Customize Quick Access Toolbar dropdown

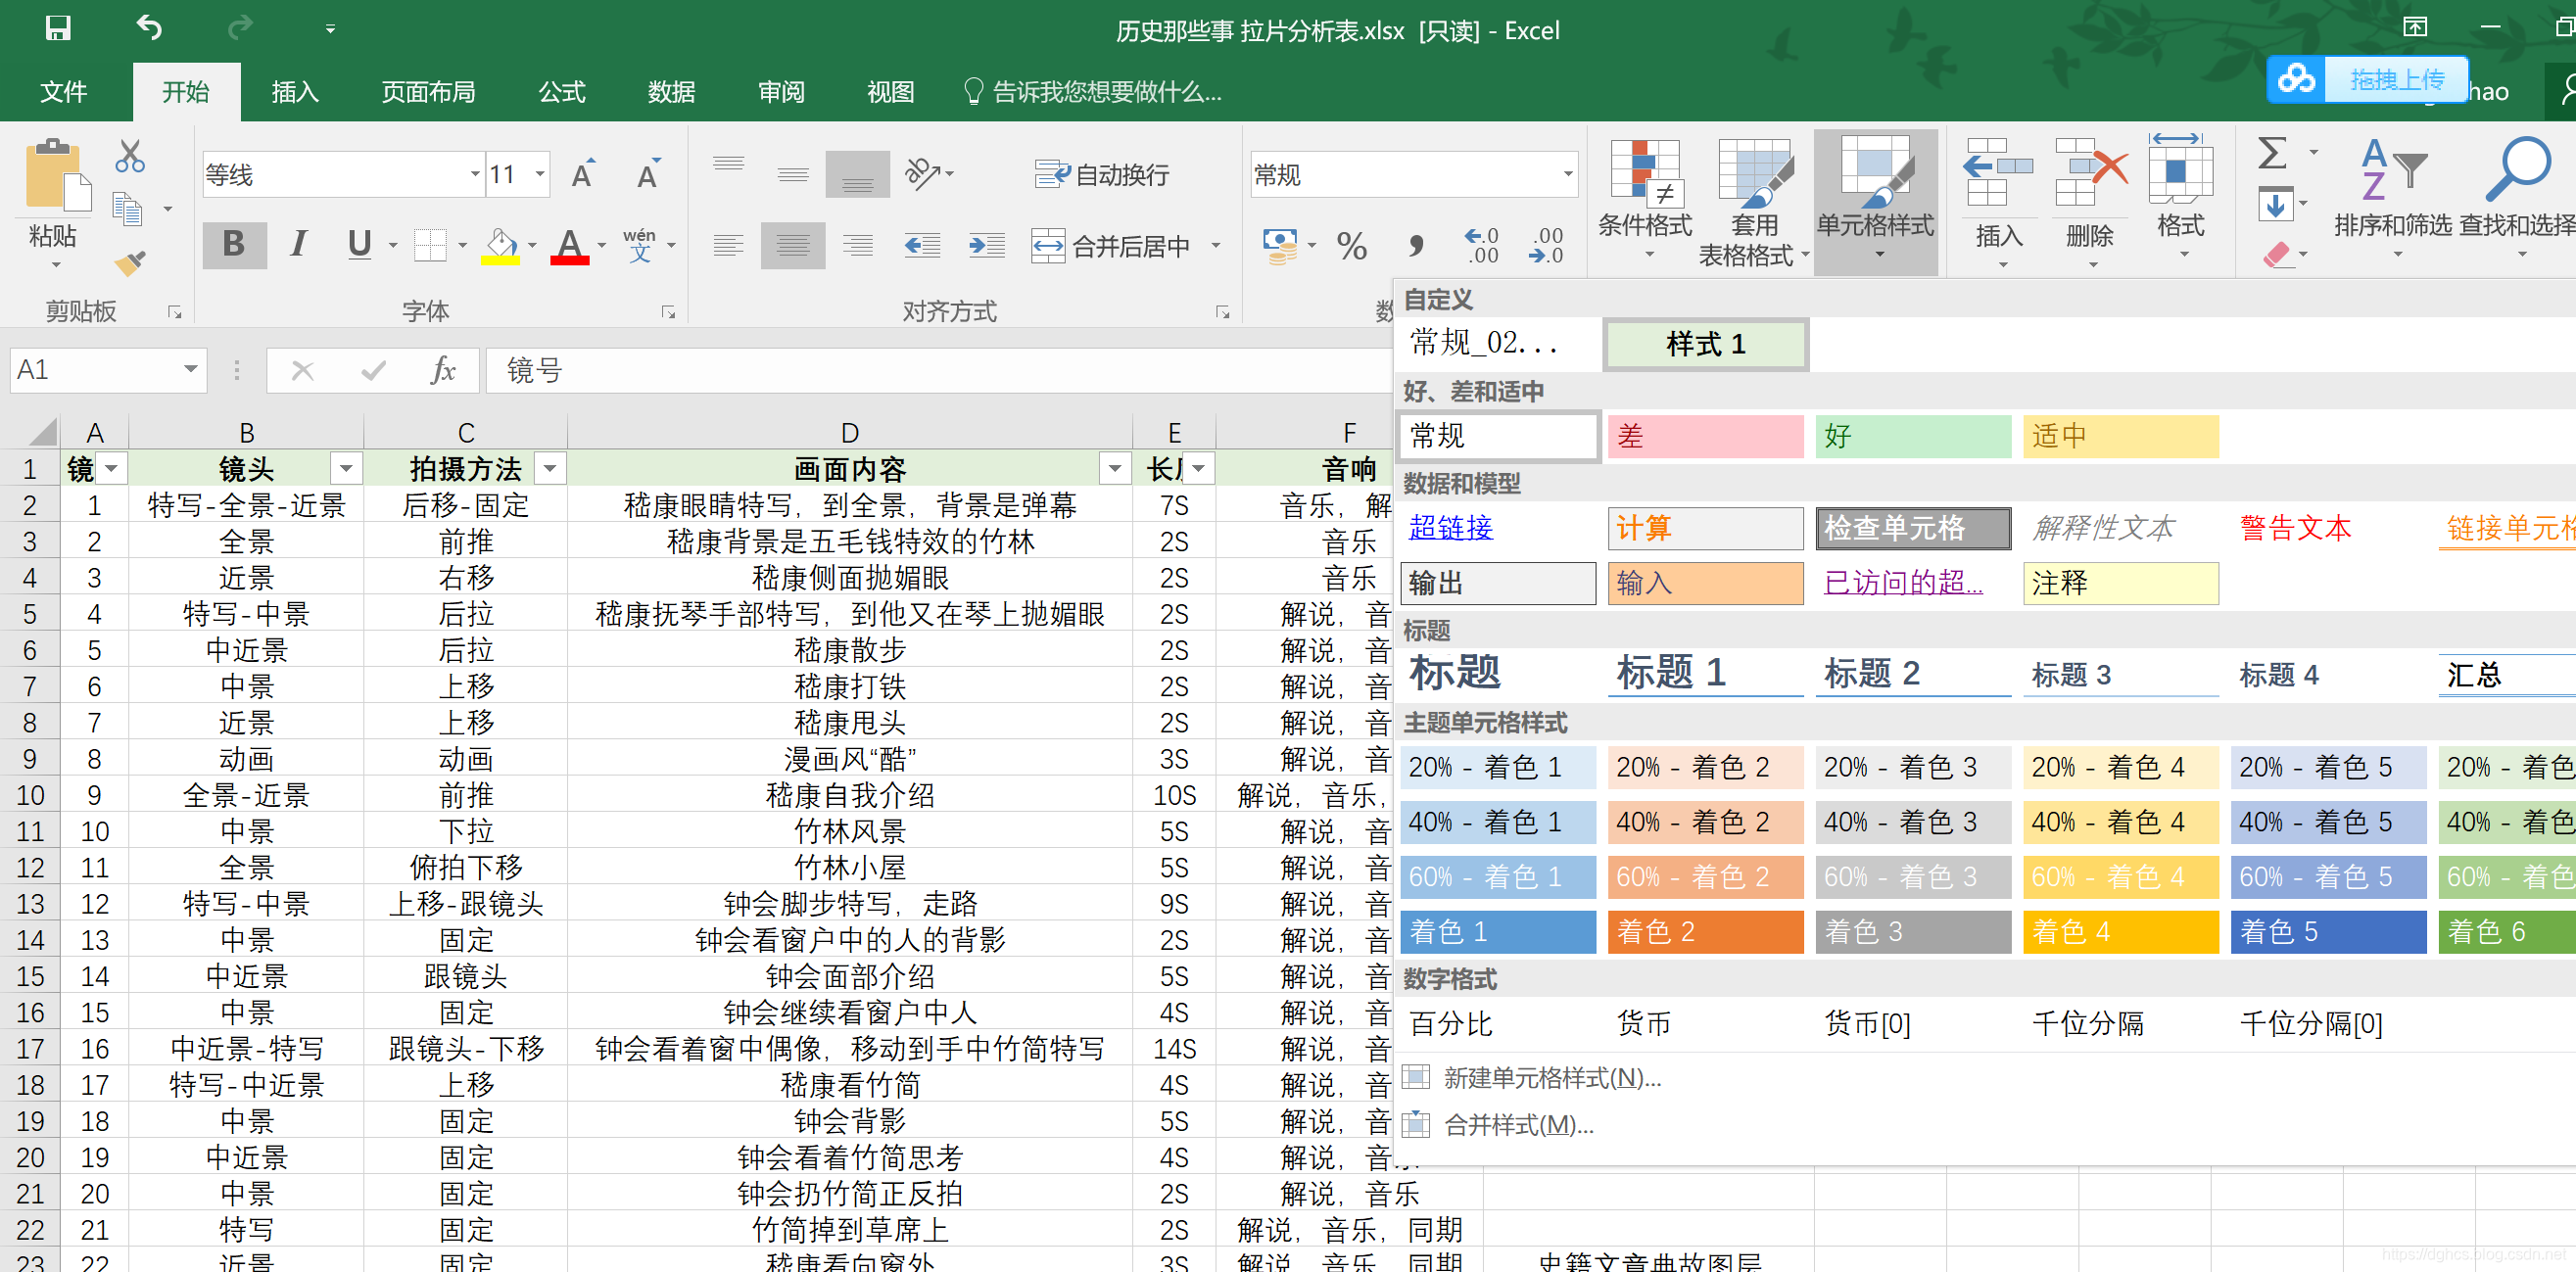click(x=330, y=29)
